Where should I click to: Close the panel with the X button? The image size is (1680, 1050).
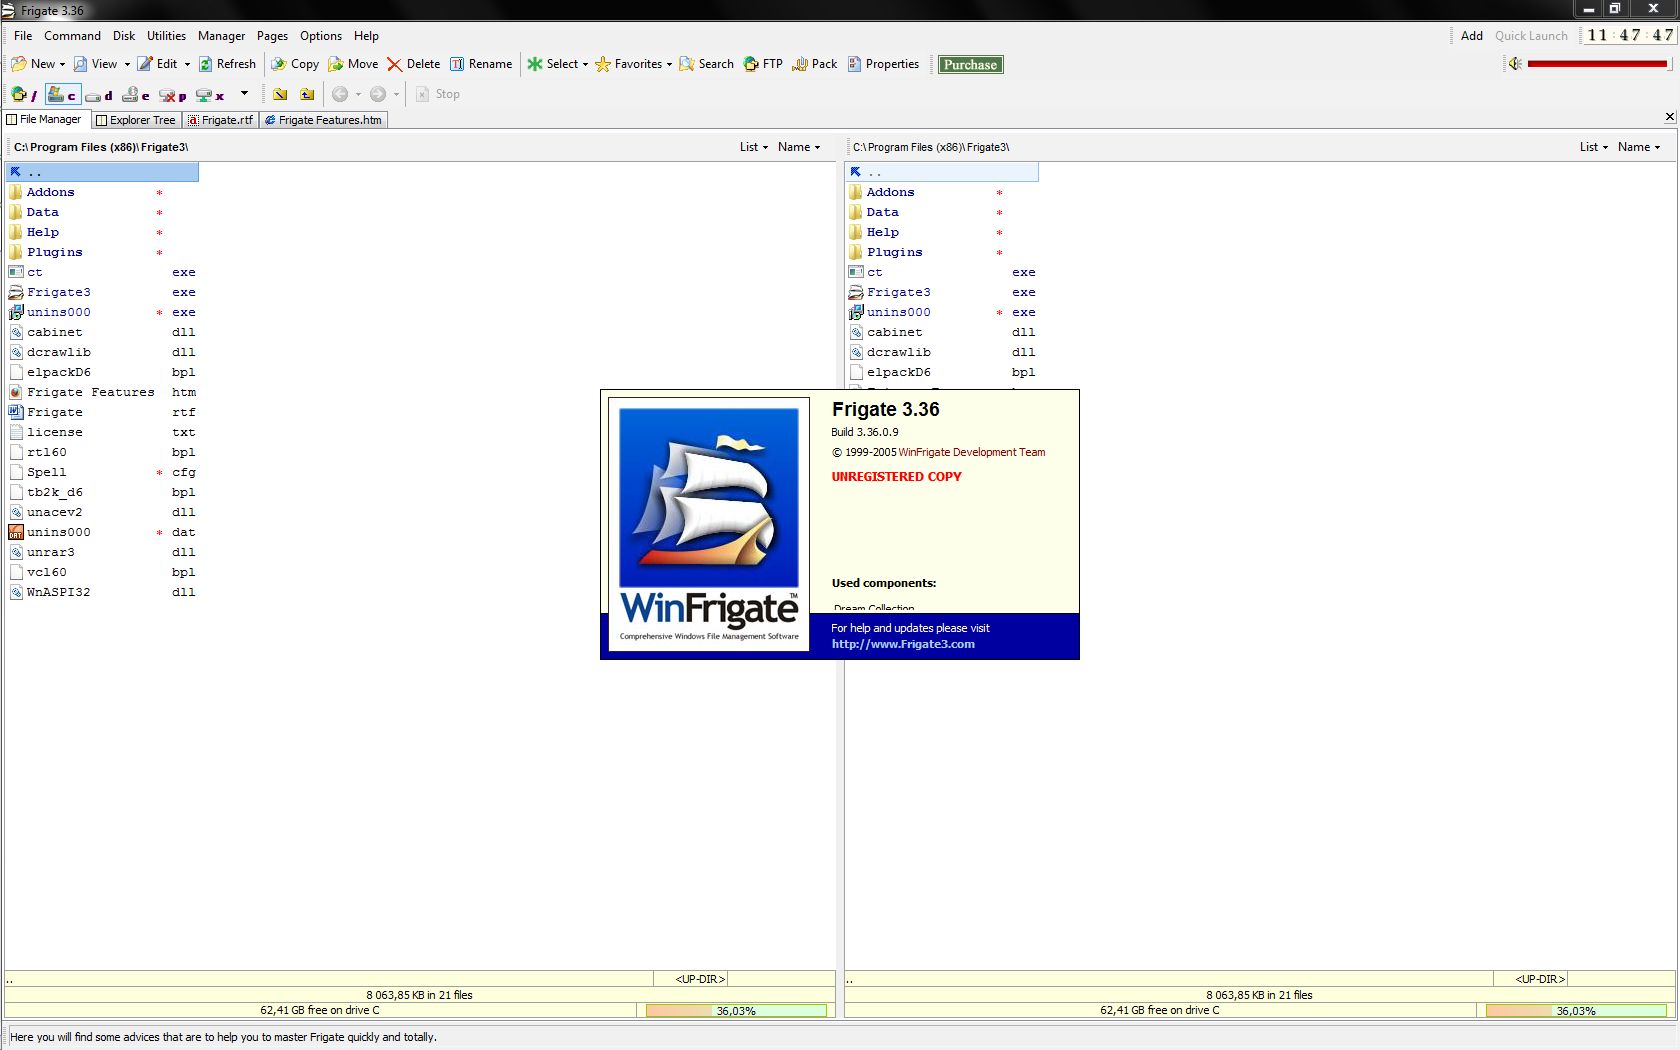pyautogui.click(x=1669, y=117)
